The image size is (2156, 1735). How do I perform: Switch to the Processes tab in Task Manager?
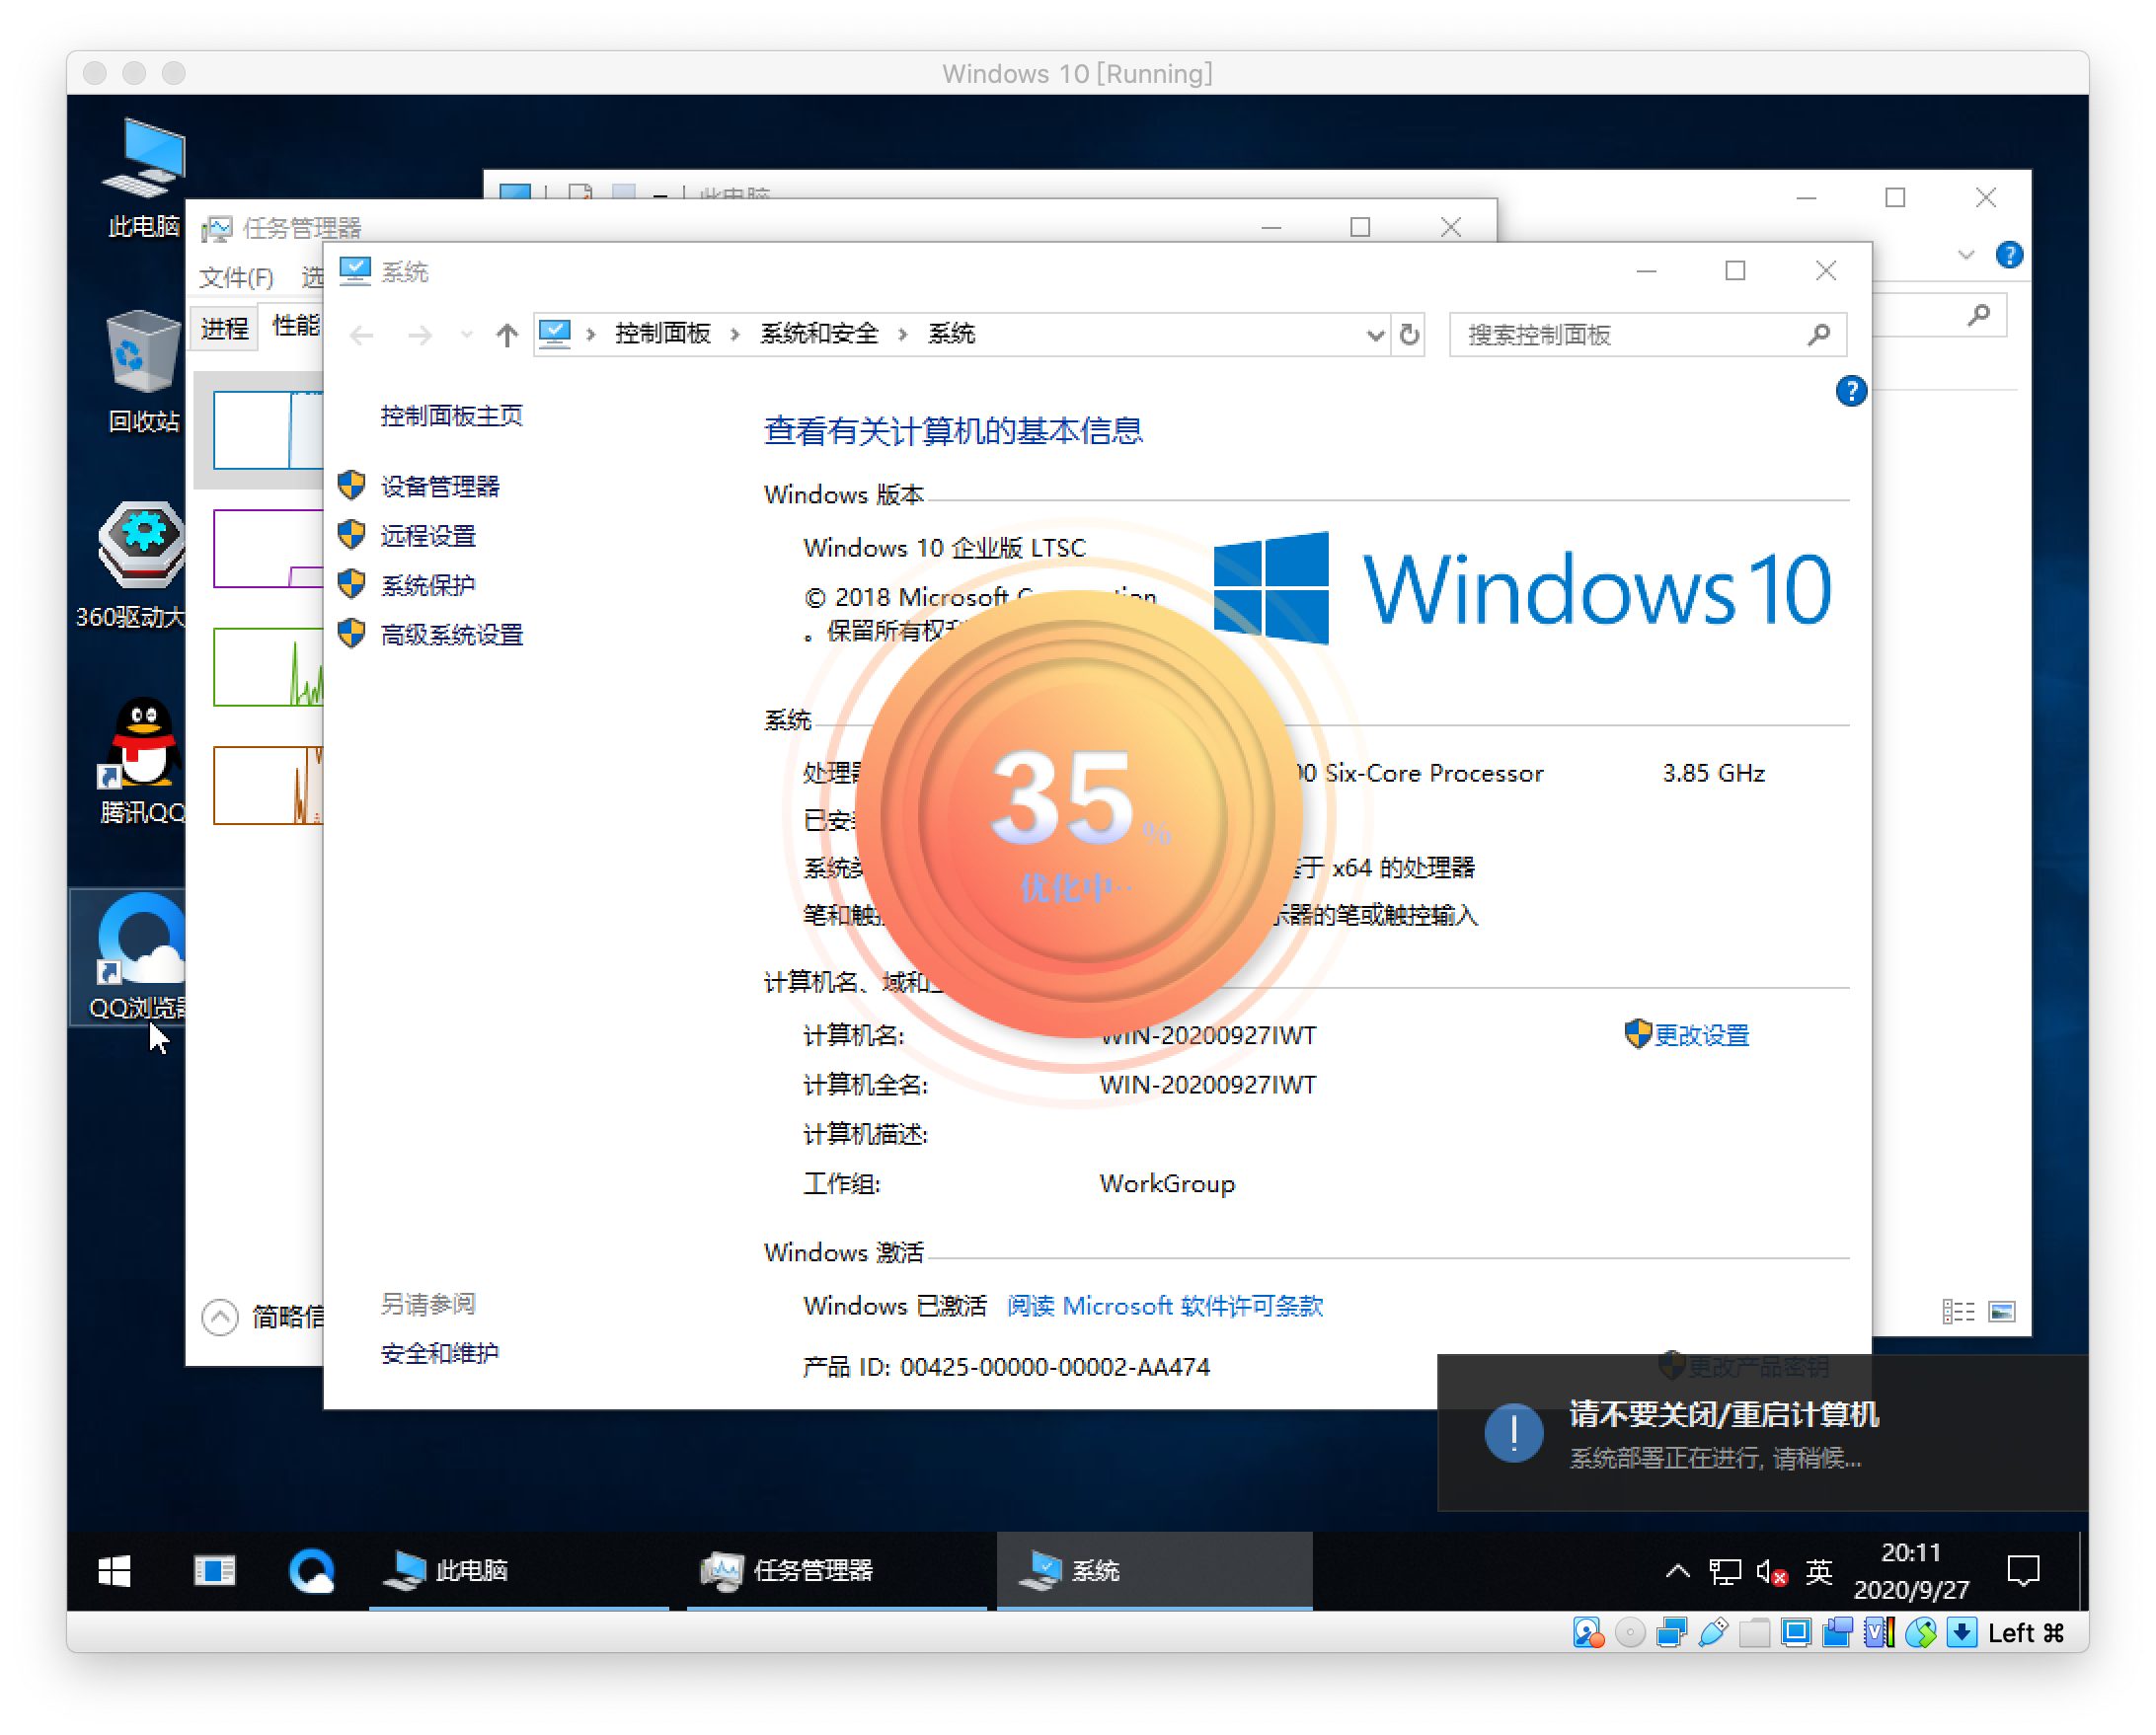[x=224, y=328]
